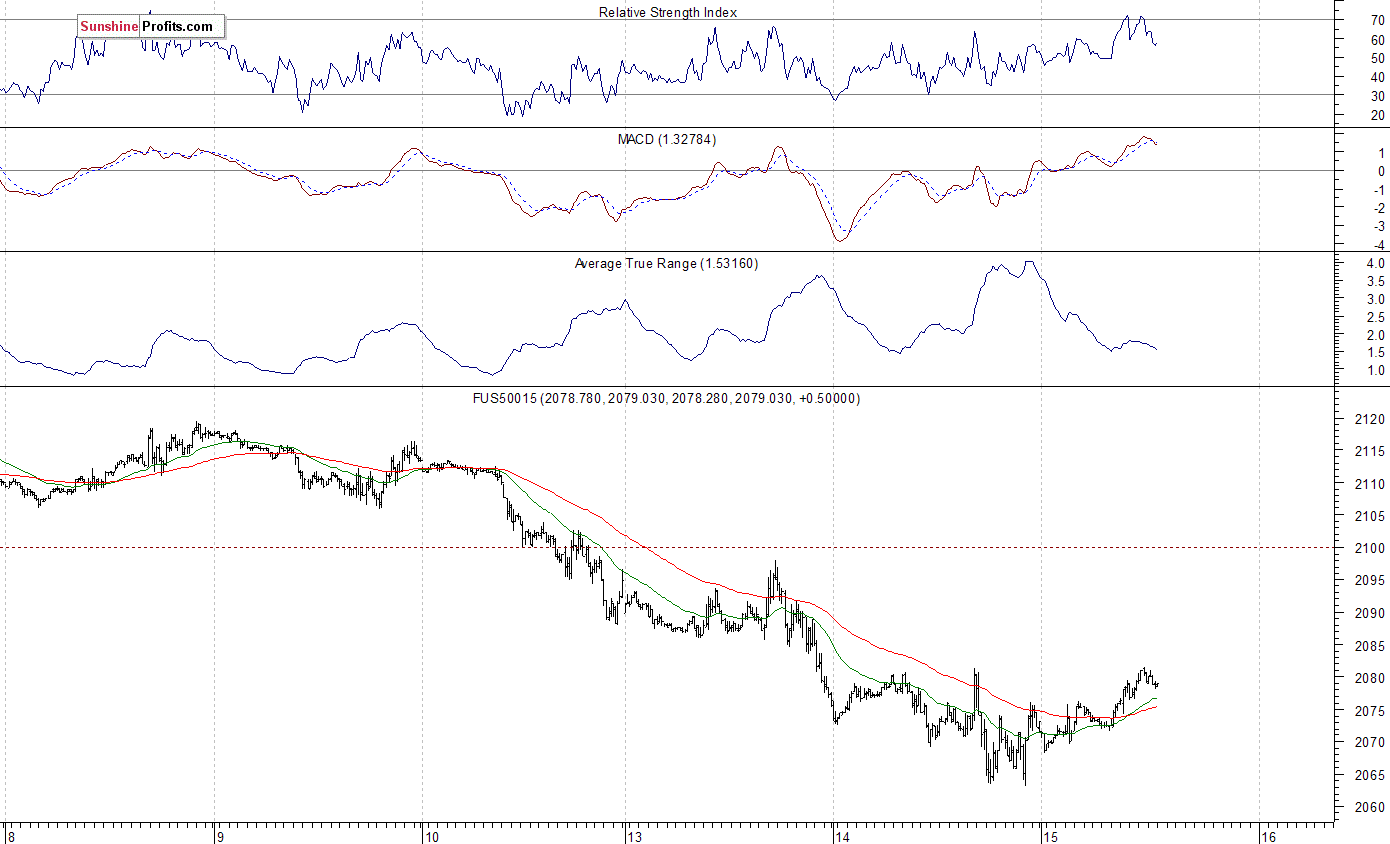Image resolution: width=1390 pixels, height=844 pixels.
Task: Click date label 8 on time axis
Action: 11,836
